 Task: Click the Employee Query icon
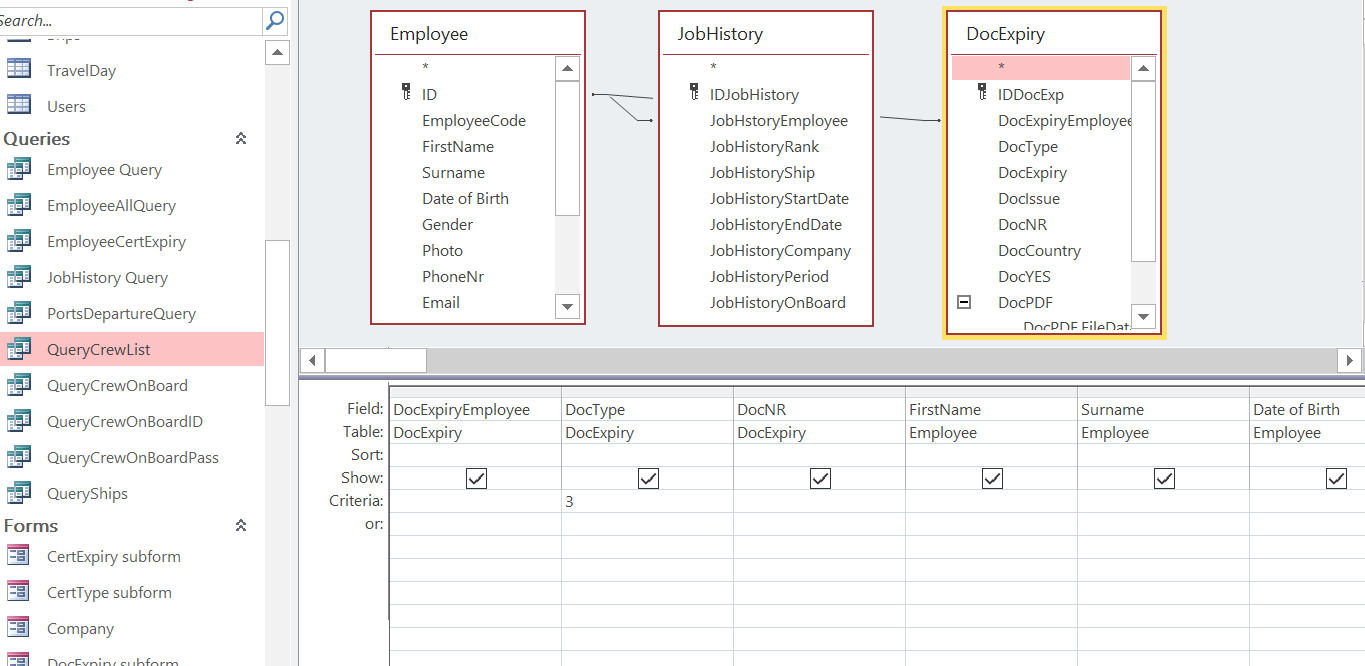pyautogui.click(x=19, y=169)
